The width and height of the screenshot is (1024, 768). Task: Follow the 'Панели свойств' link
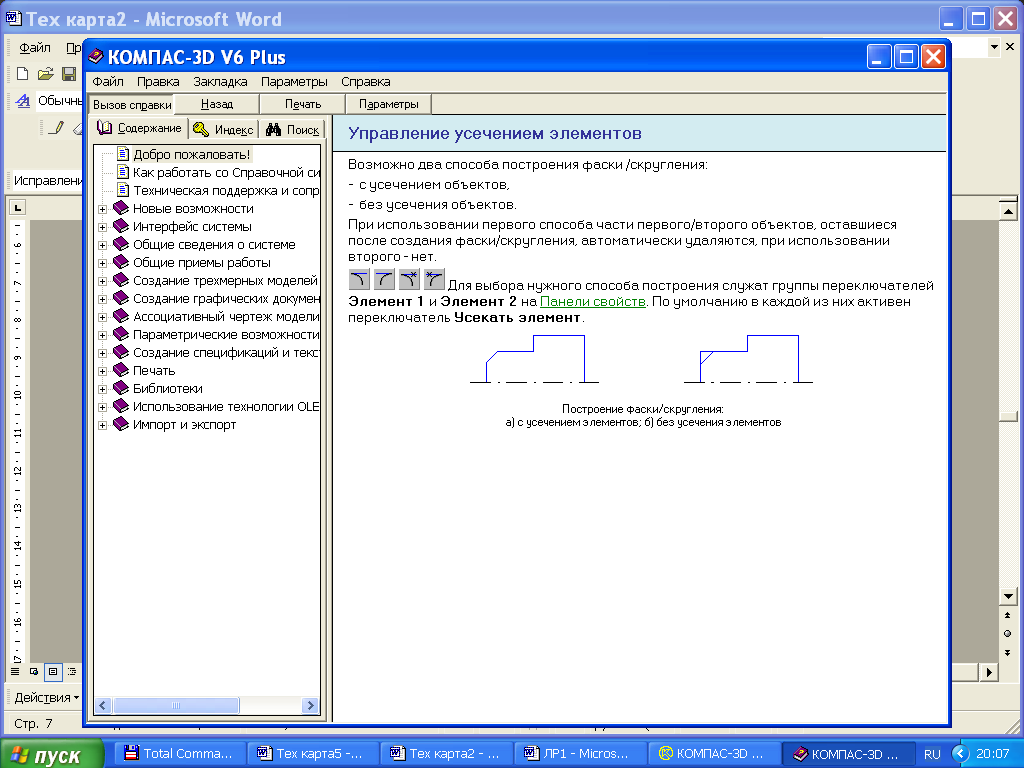[592, 302]
